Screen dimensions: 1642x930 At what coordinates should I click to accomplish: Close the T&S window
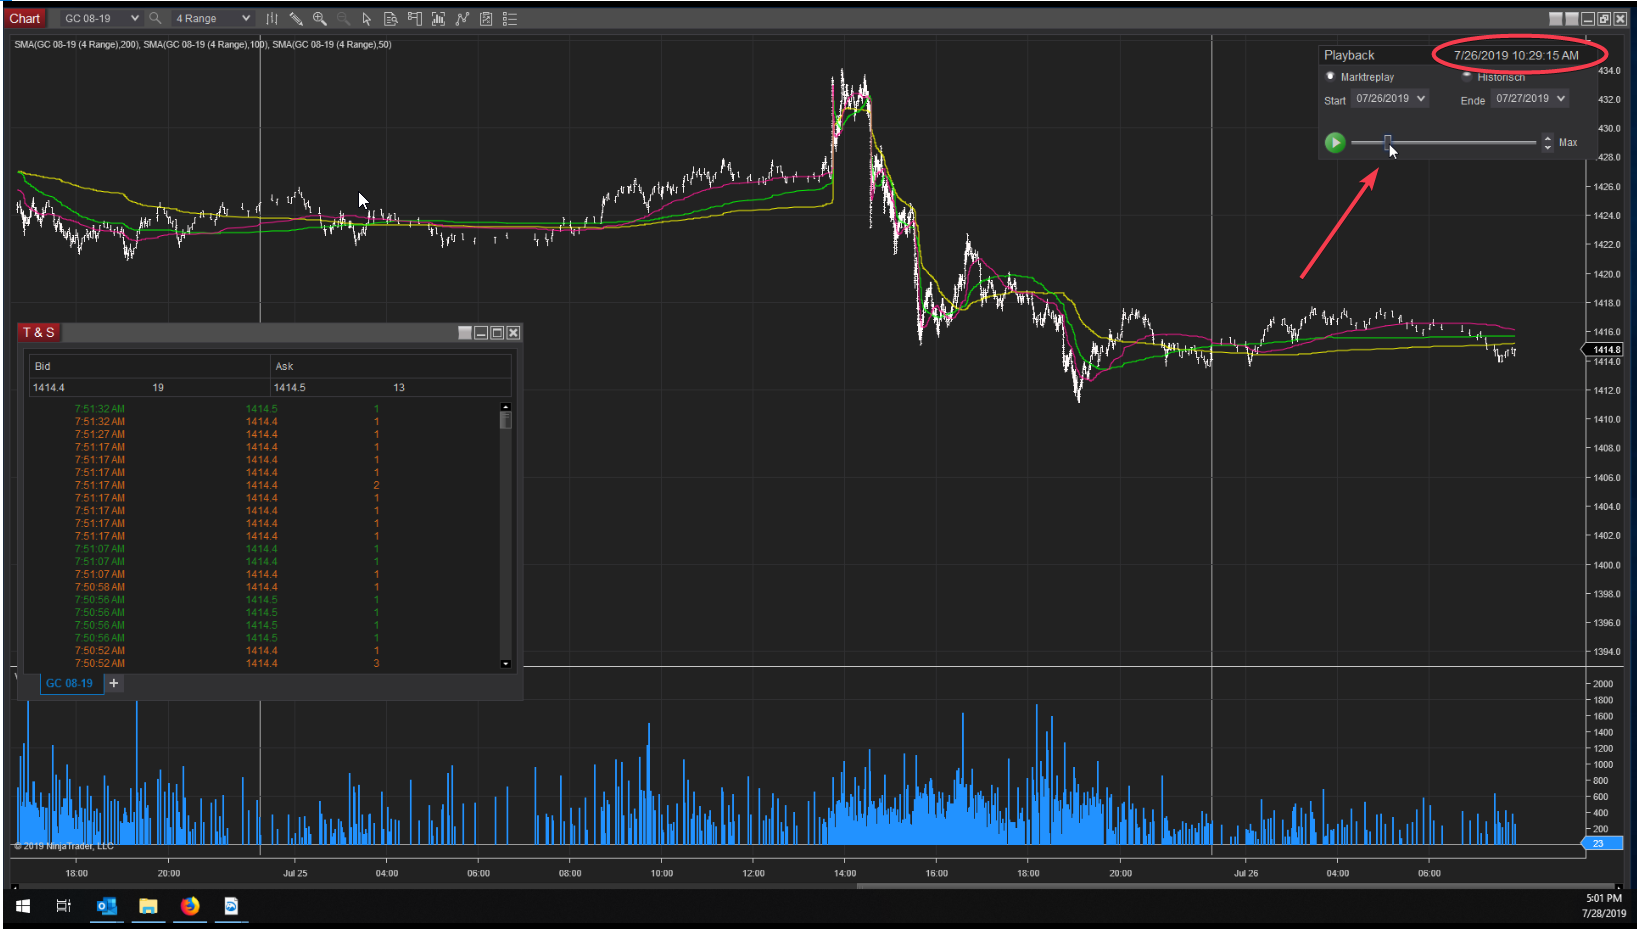click(x=513, y=333)
